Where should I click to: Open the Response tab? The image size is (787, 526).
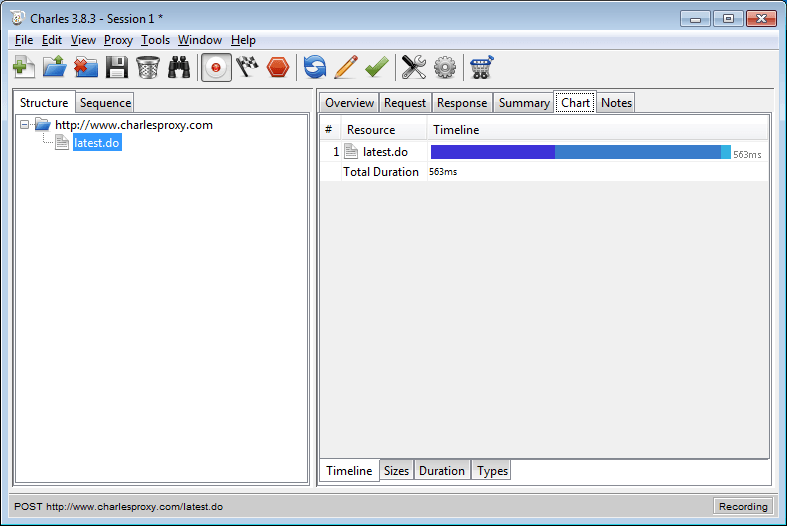click(462, 103)
